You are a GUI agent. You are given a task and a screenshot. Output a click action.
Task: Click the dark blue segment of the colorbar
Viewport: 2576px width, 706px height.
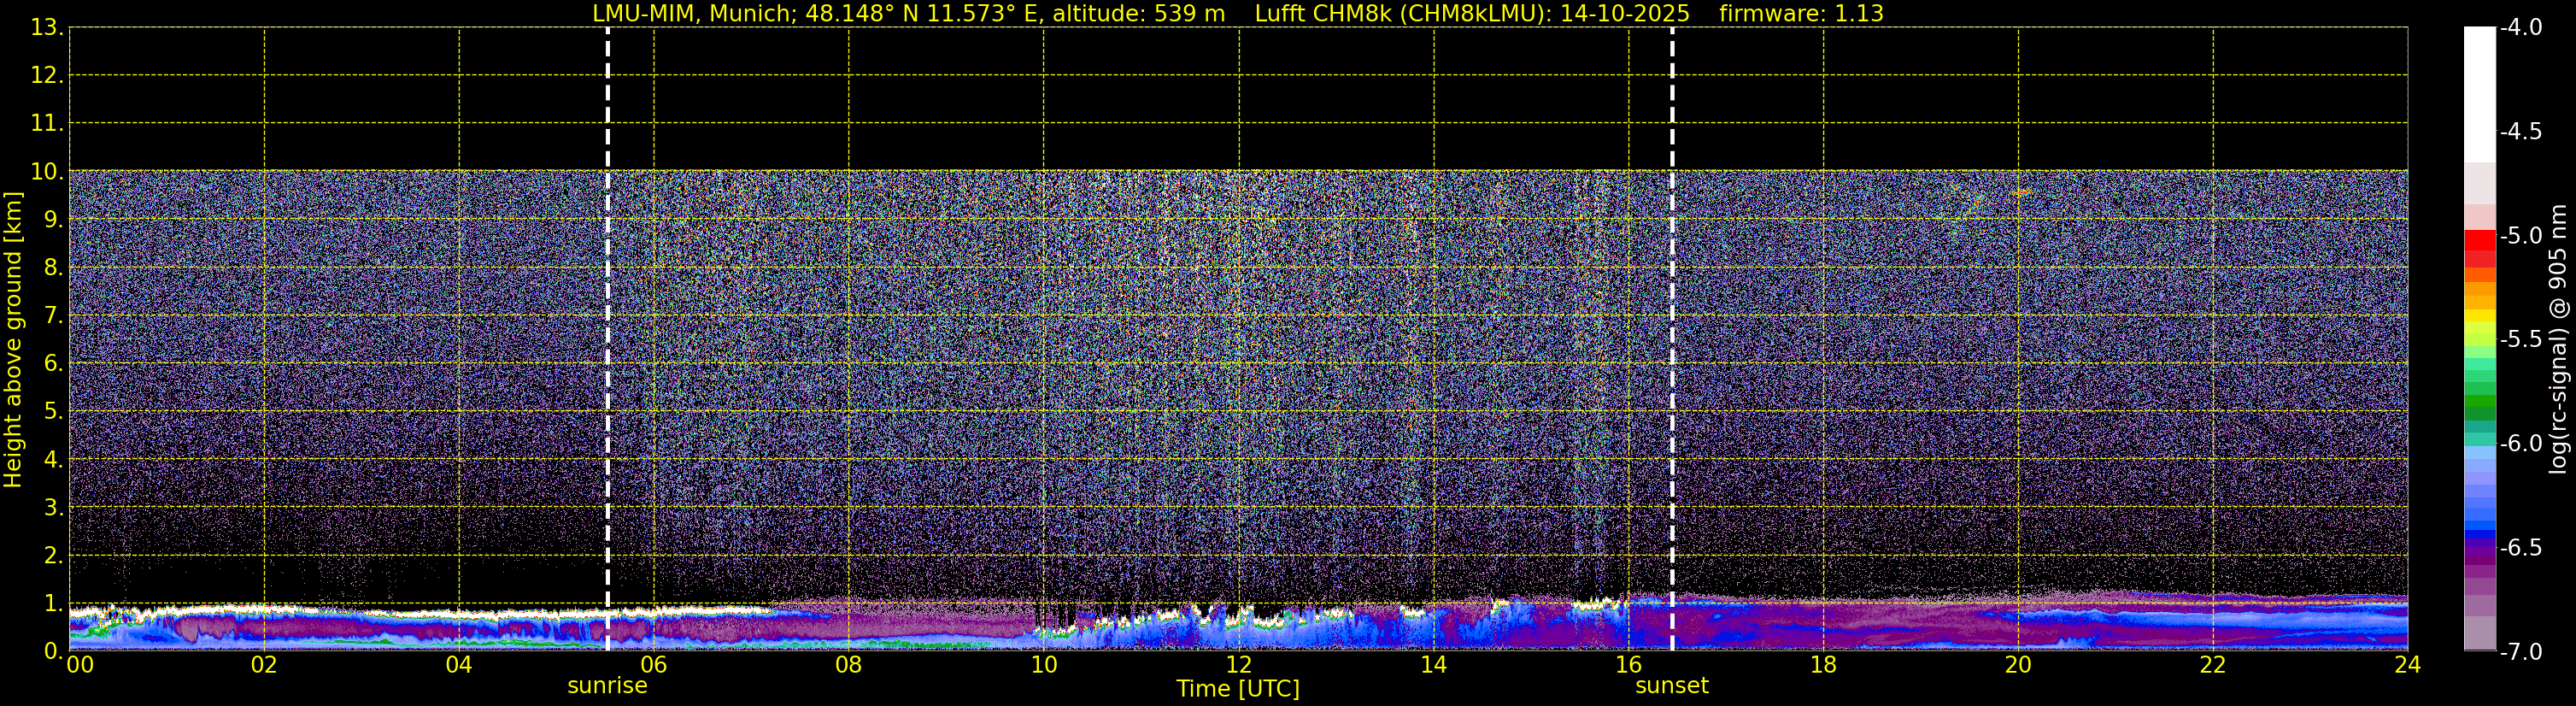click(x=2480, y=534)
